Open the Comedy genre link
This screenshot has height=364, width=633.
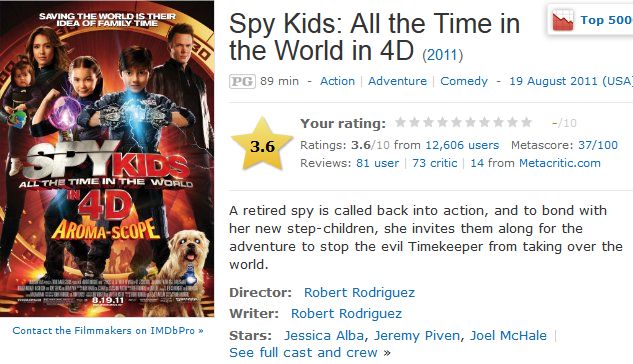[464, 81]
